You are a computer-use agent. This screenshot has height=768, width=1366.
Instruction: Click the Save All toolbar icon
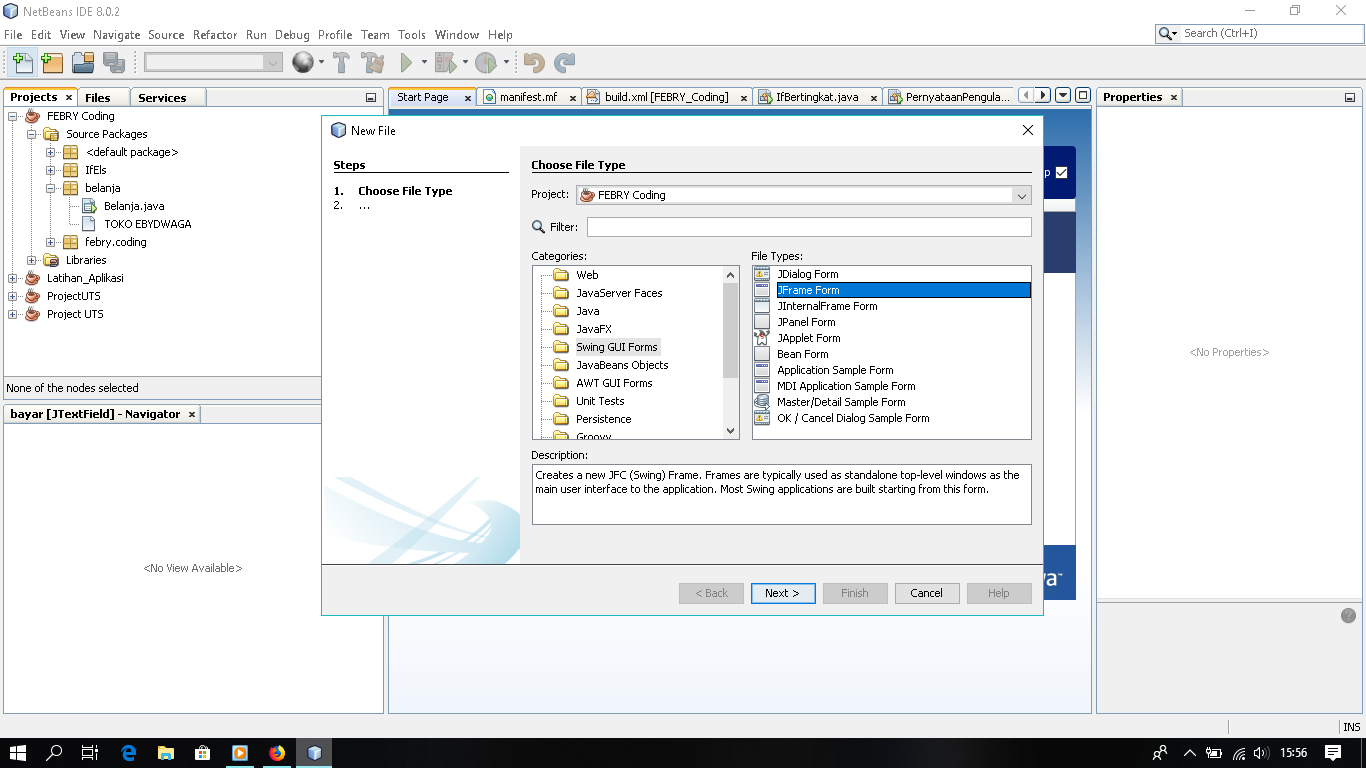113,62
